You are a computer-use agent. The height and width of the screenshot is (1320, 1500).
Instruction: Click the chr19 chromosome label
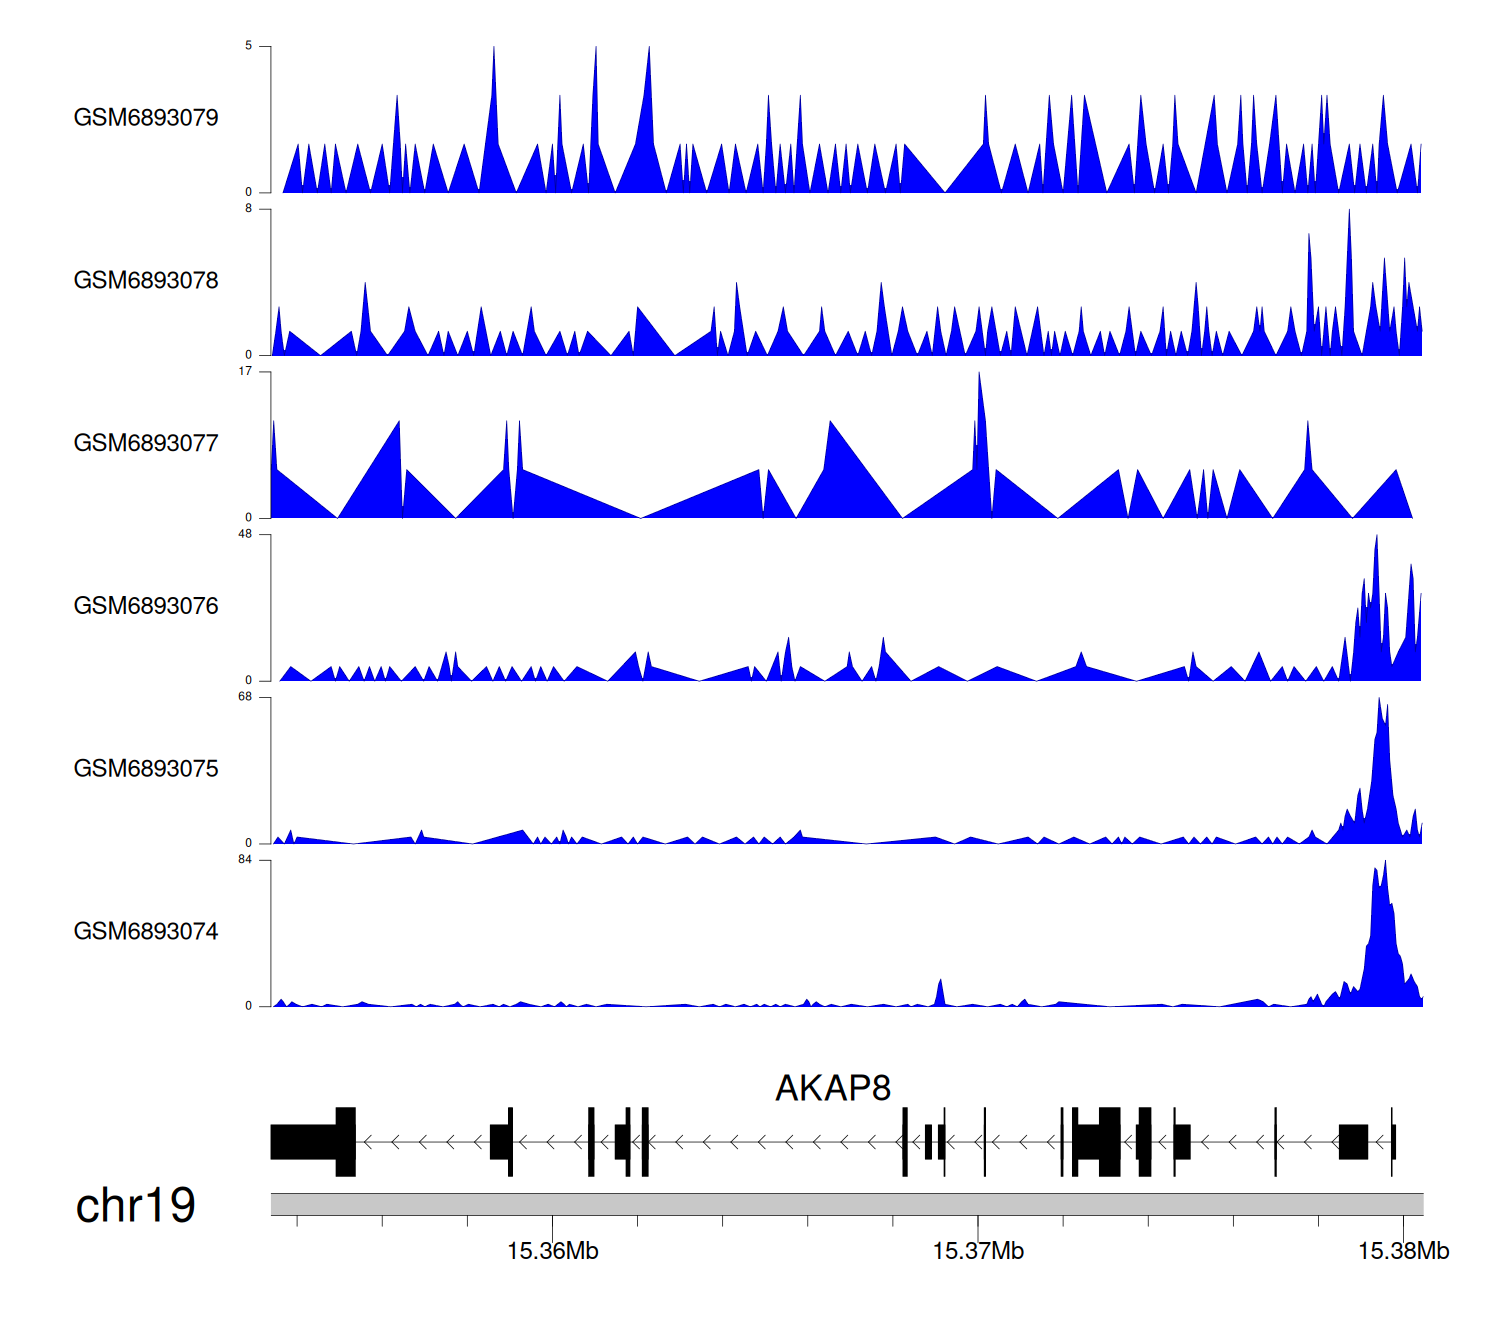(135, 1205)
